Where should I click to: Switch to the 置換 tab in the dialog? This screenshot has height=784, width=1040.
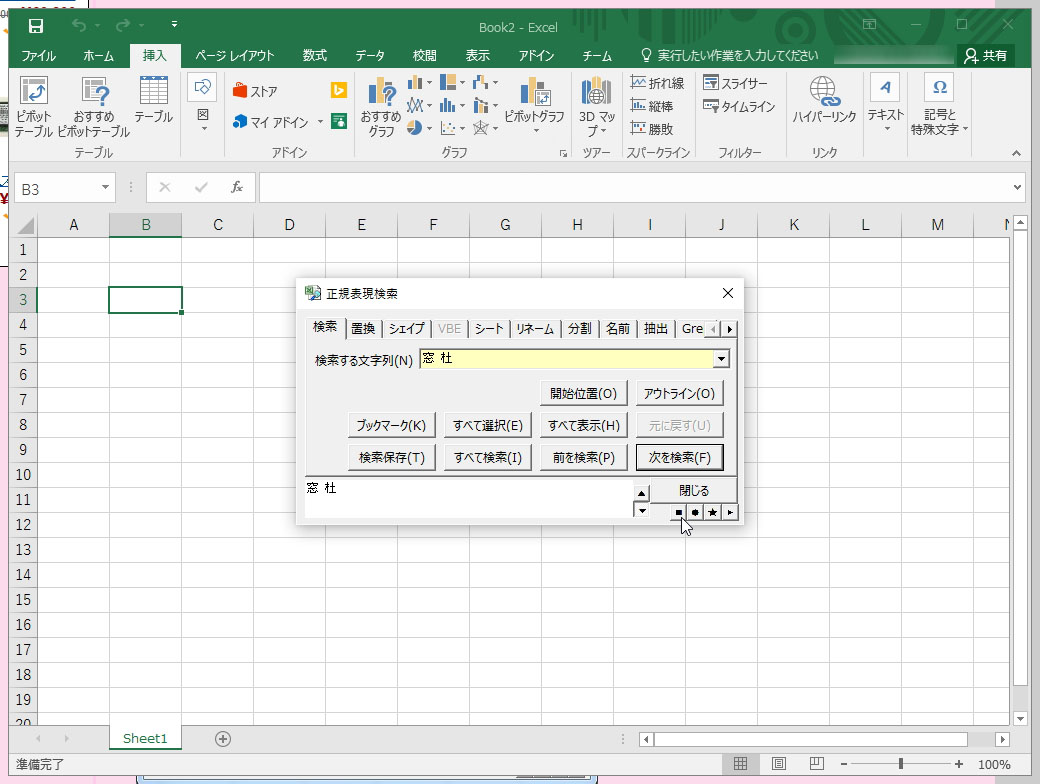(362, 327)
